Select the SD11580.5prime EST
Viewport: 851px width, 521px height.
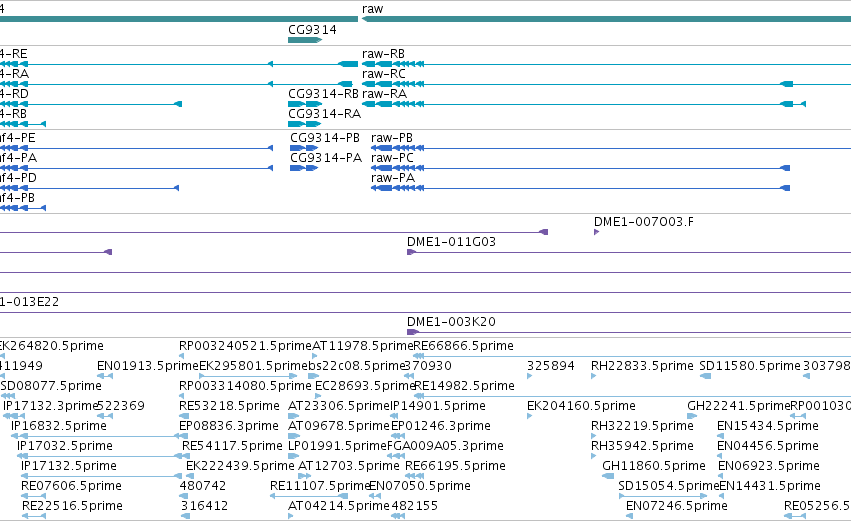pyautogui.click(x=750, y=366)
